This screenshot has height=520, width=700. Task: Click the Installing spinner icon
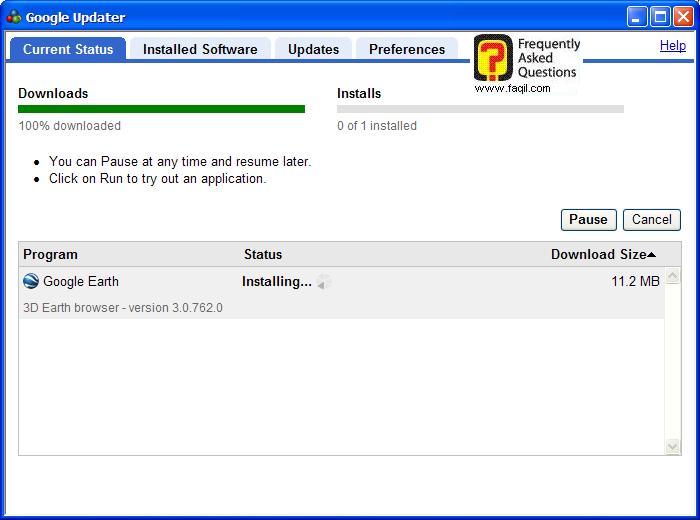pos(323,282)
